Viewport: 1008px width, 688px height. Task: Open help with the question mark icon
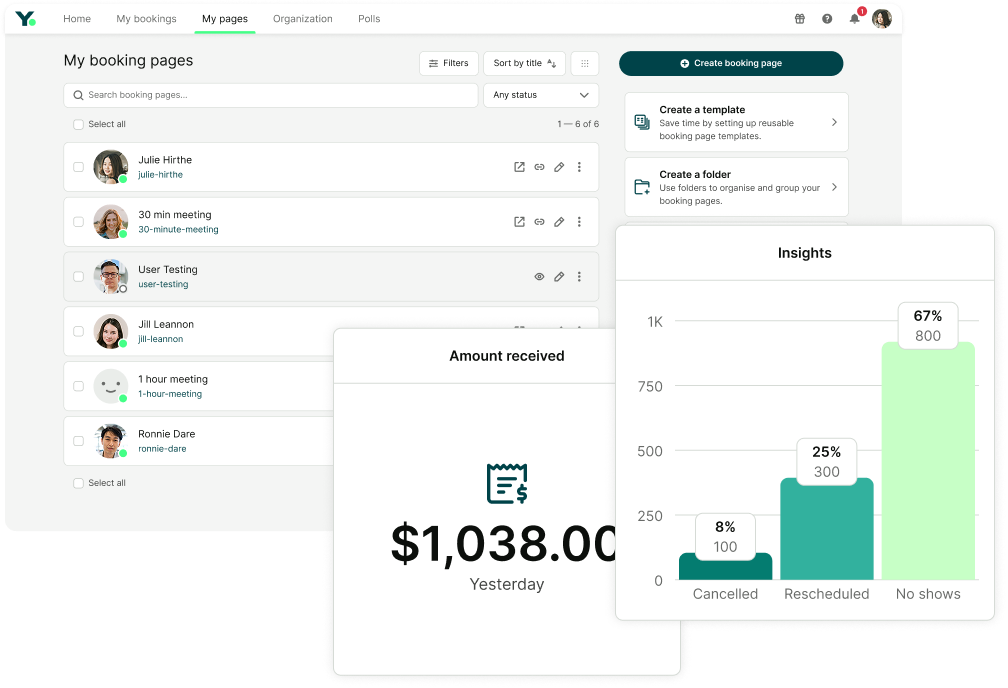[825, 18]
